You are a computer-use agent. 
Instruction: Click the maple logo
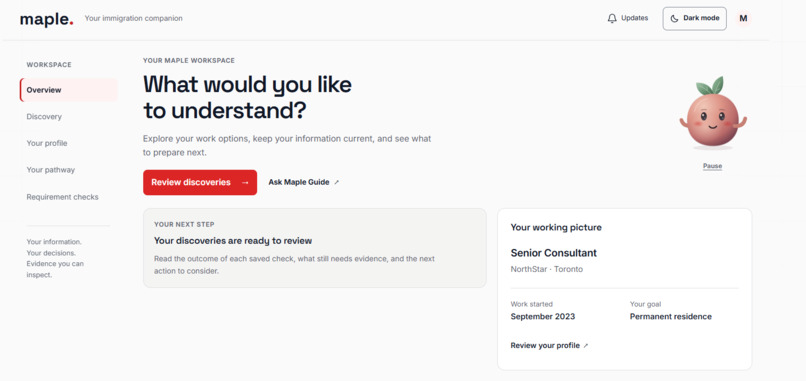(x=46, y=19)
